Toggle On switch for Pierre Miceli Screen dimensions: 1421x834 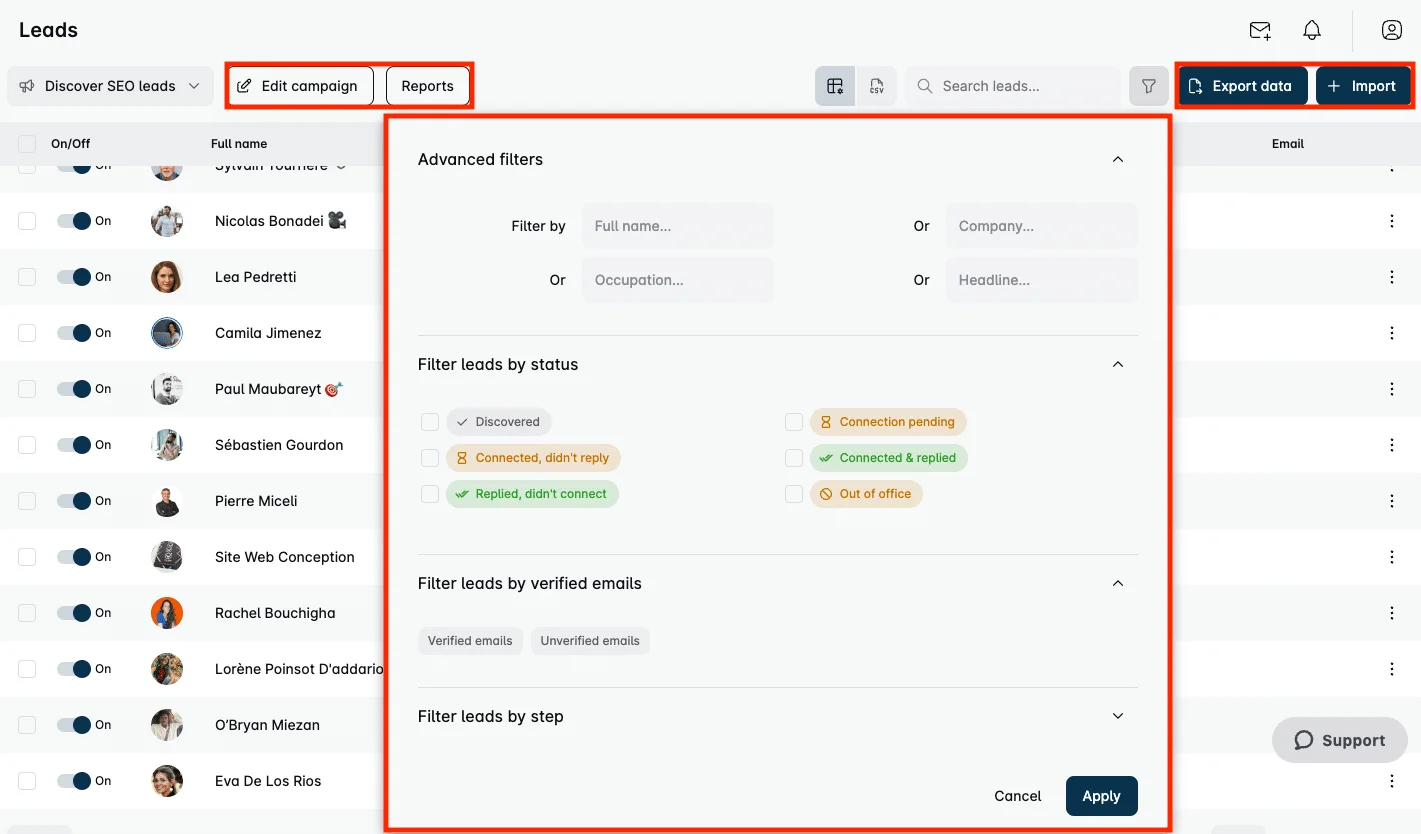tap(74, 501)
